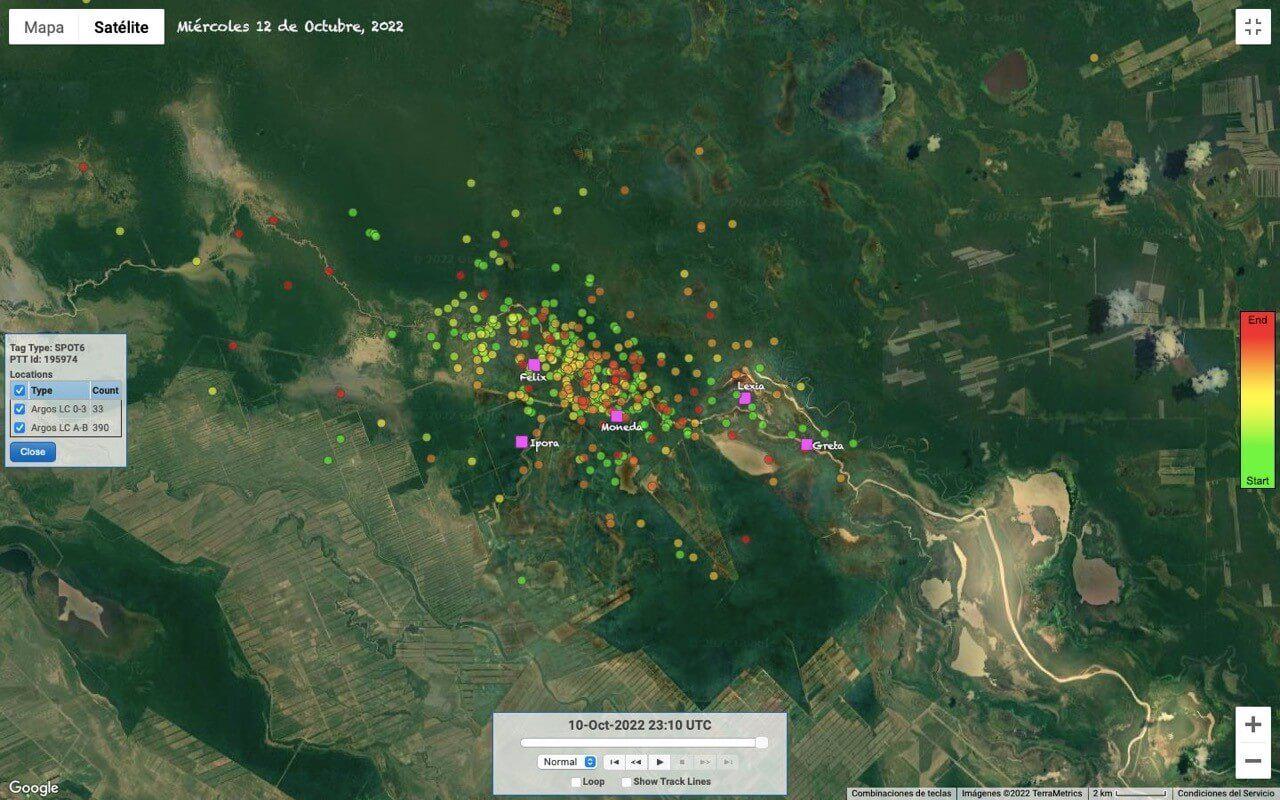Open Condiciones del Servicio link
The width and height of the screenshot is (1280, 800).
1227,794
